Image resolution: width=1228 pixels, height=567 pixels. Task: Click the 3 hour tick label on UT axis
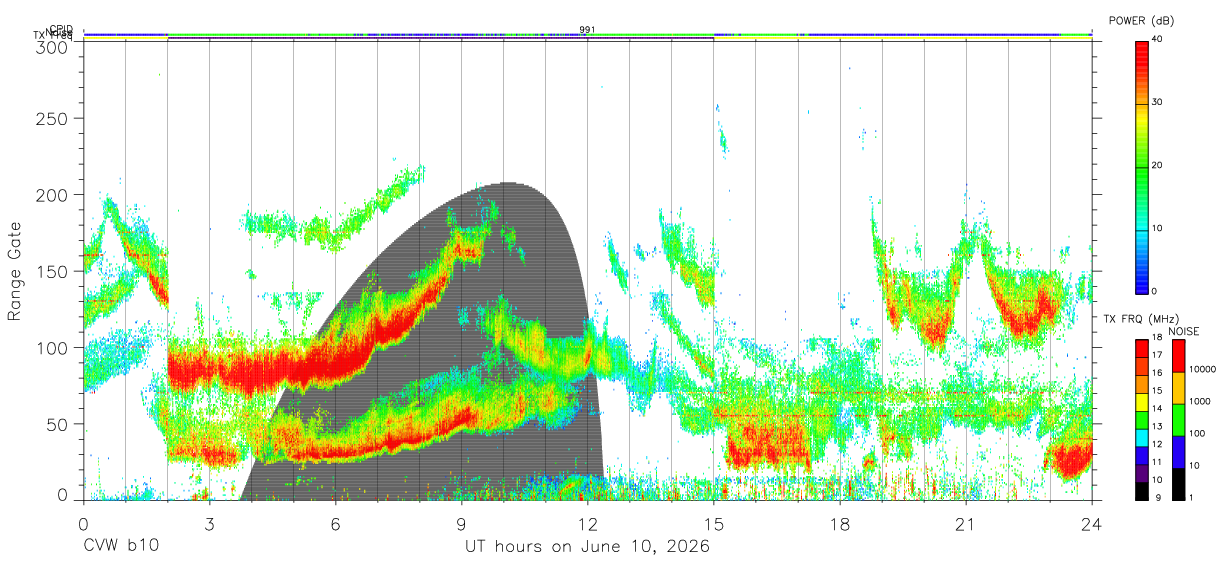tap(209, 523)
